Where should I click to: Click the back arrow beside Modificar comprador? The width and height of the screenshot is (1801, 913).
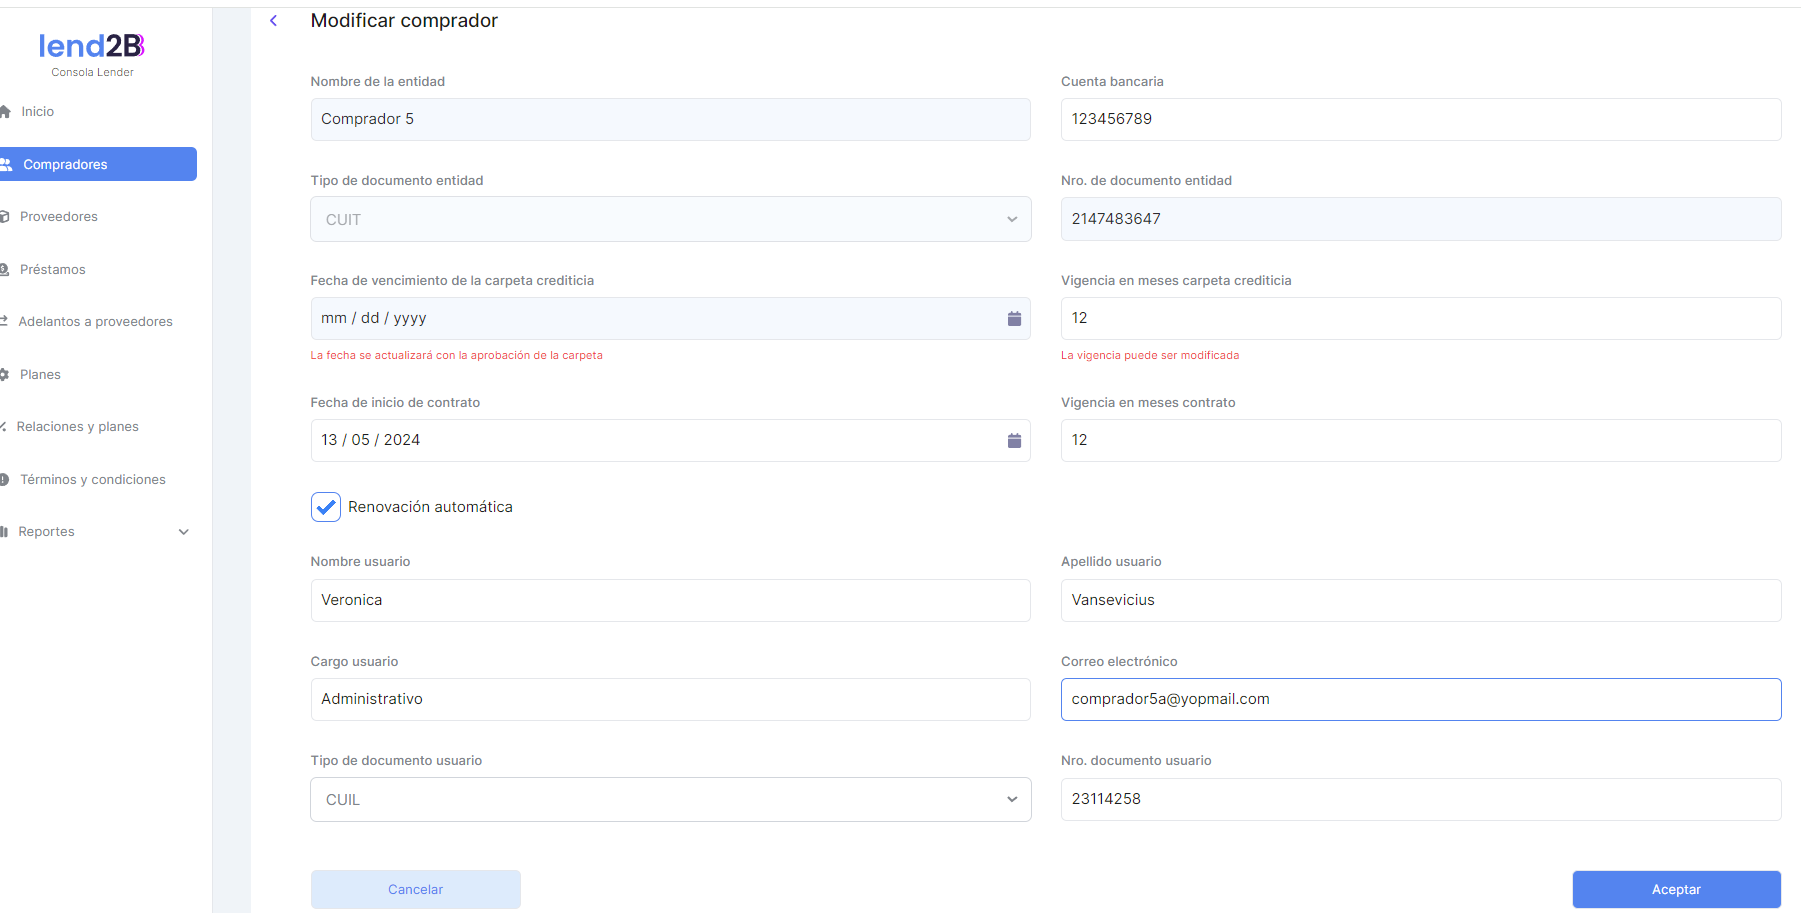click(x=273, y=21)
